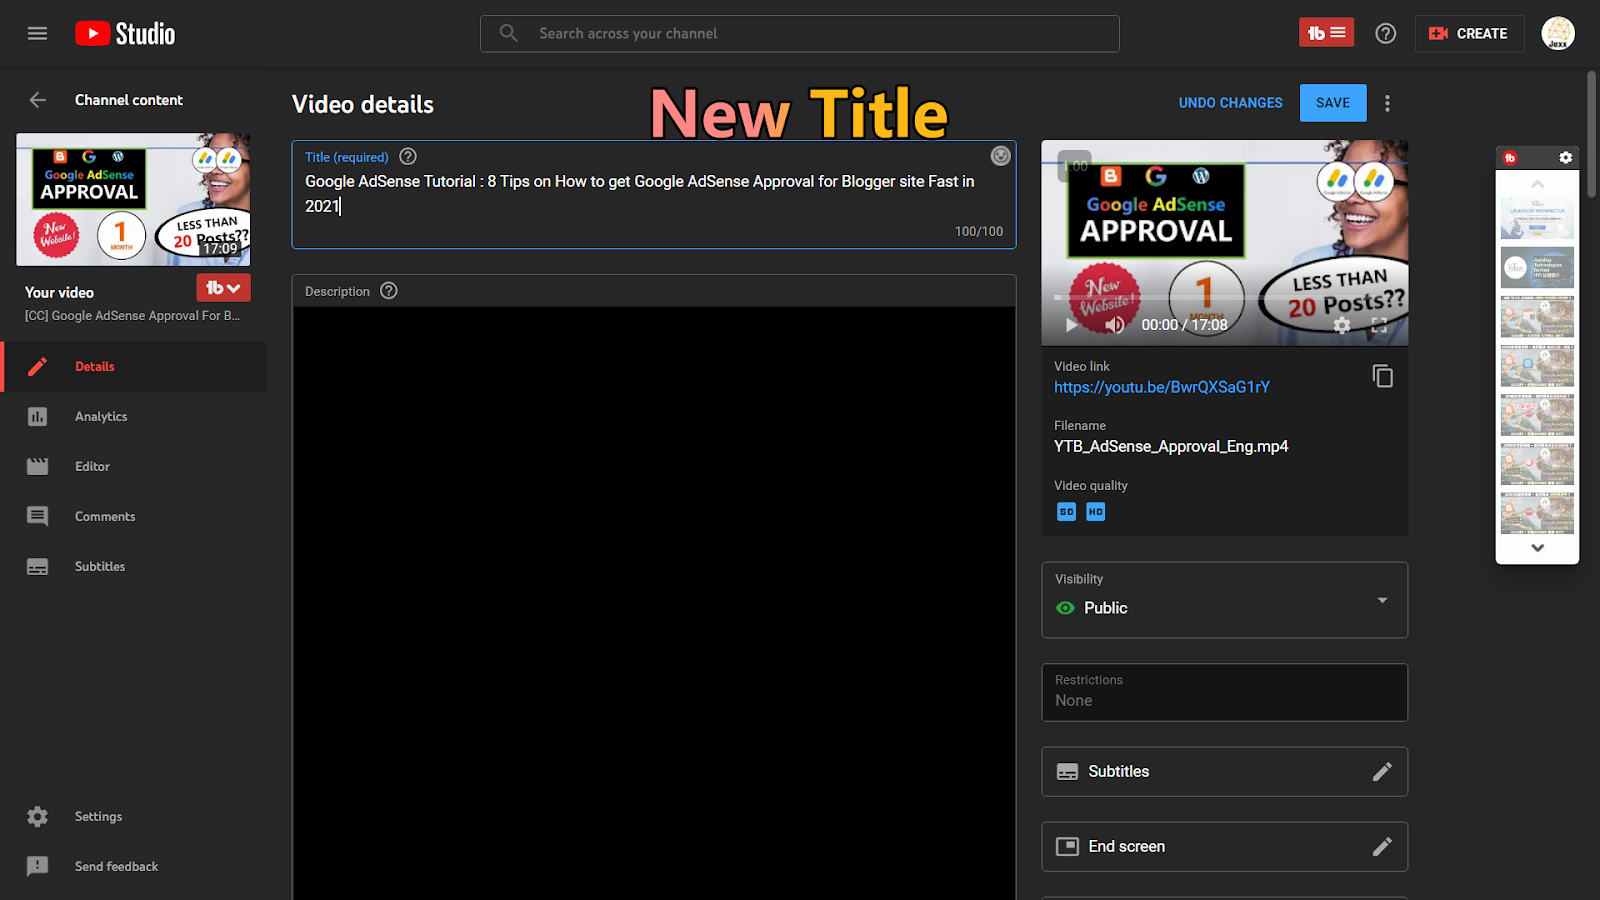Move up in the TubeBuddy thumbnail list
The width and height of the screenshot is (1600, 900).
point(1537,184)
